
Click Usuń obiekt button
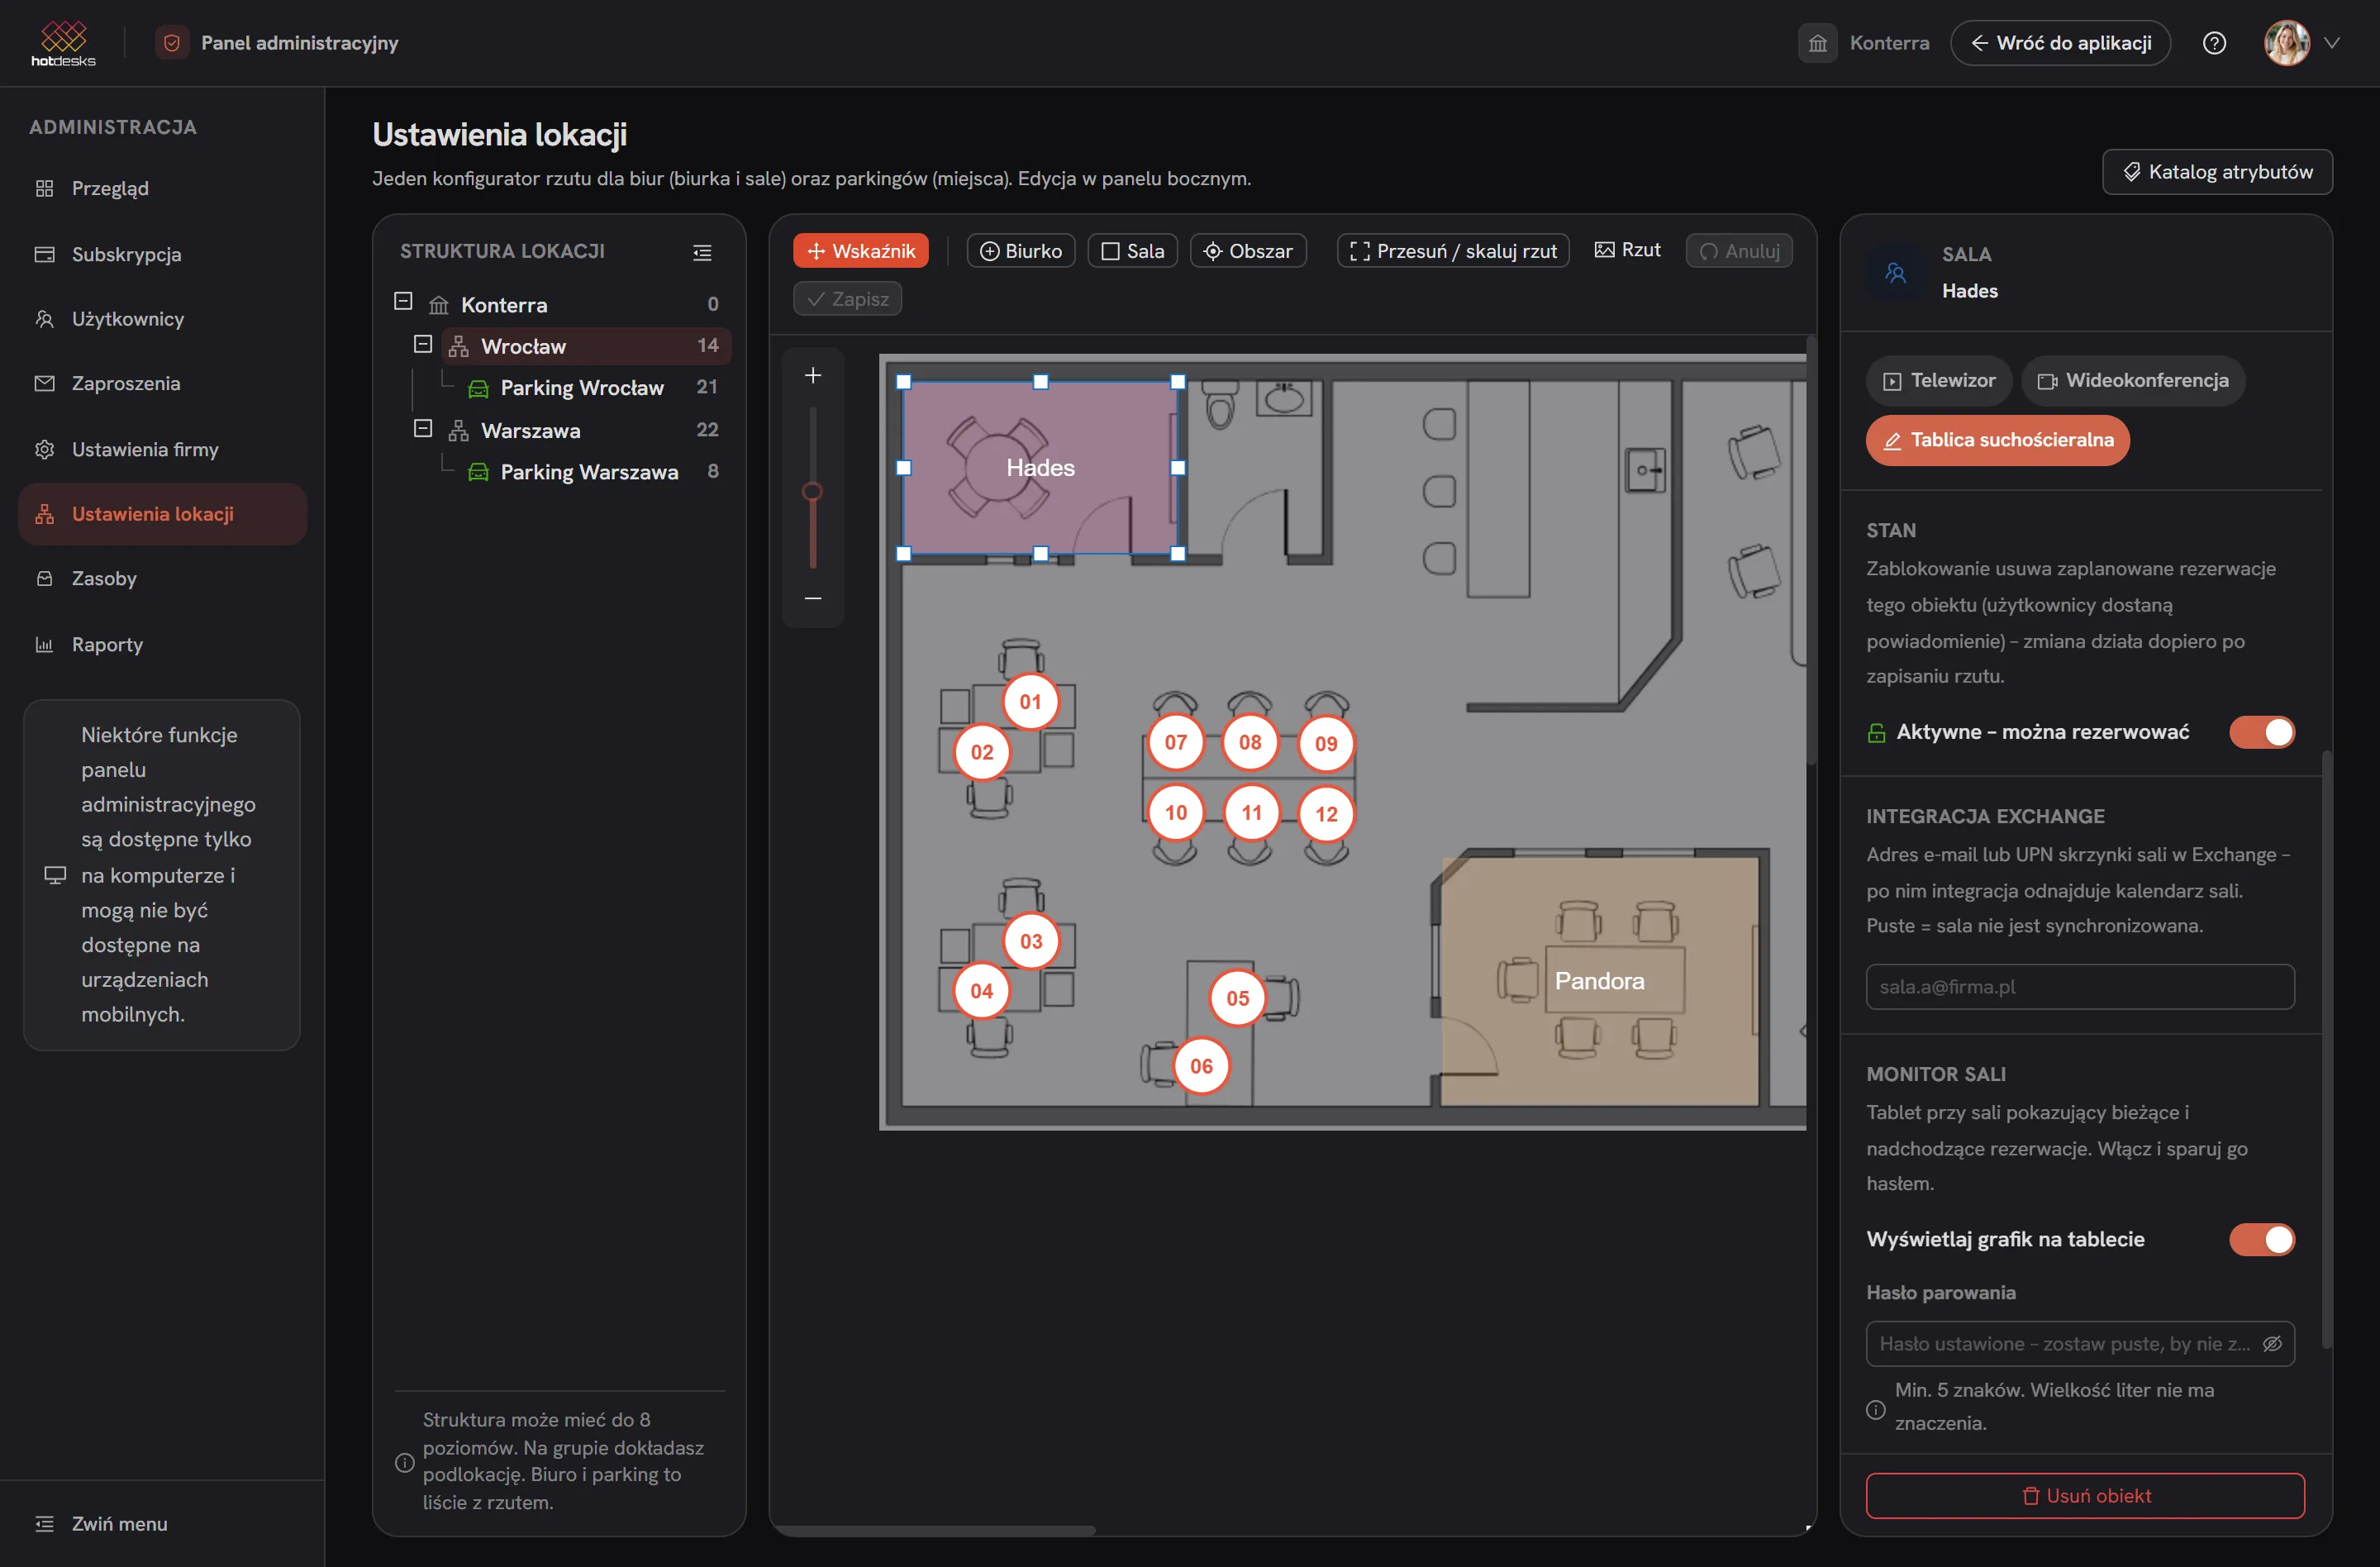(2085, 1496)
